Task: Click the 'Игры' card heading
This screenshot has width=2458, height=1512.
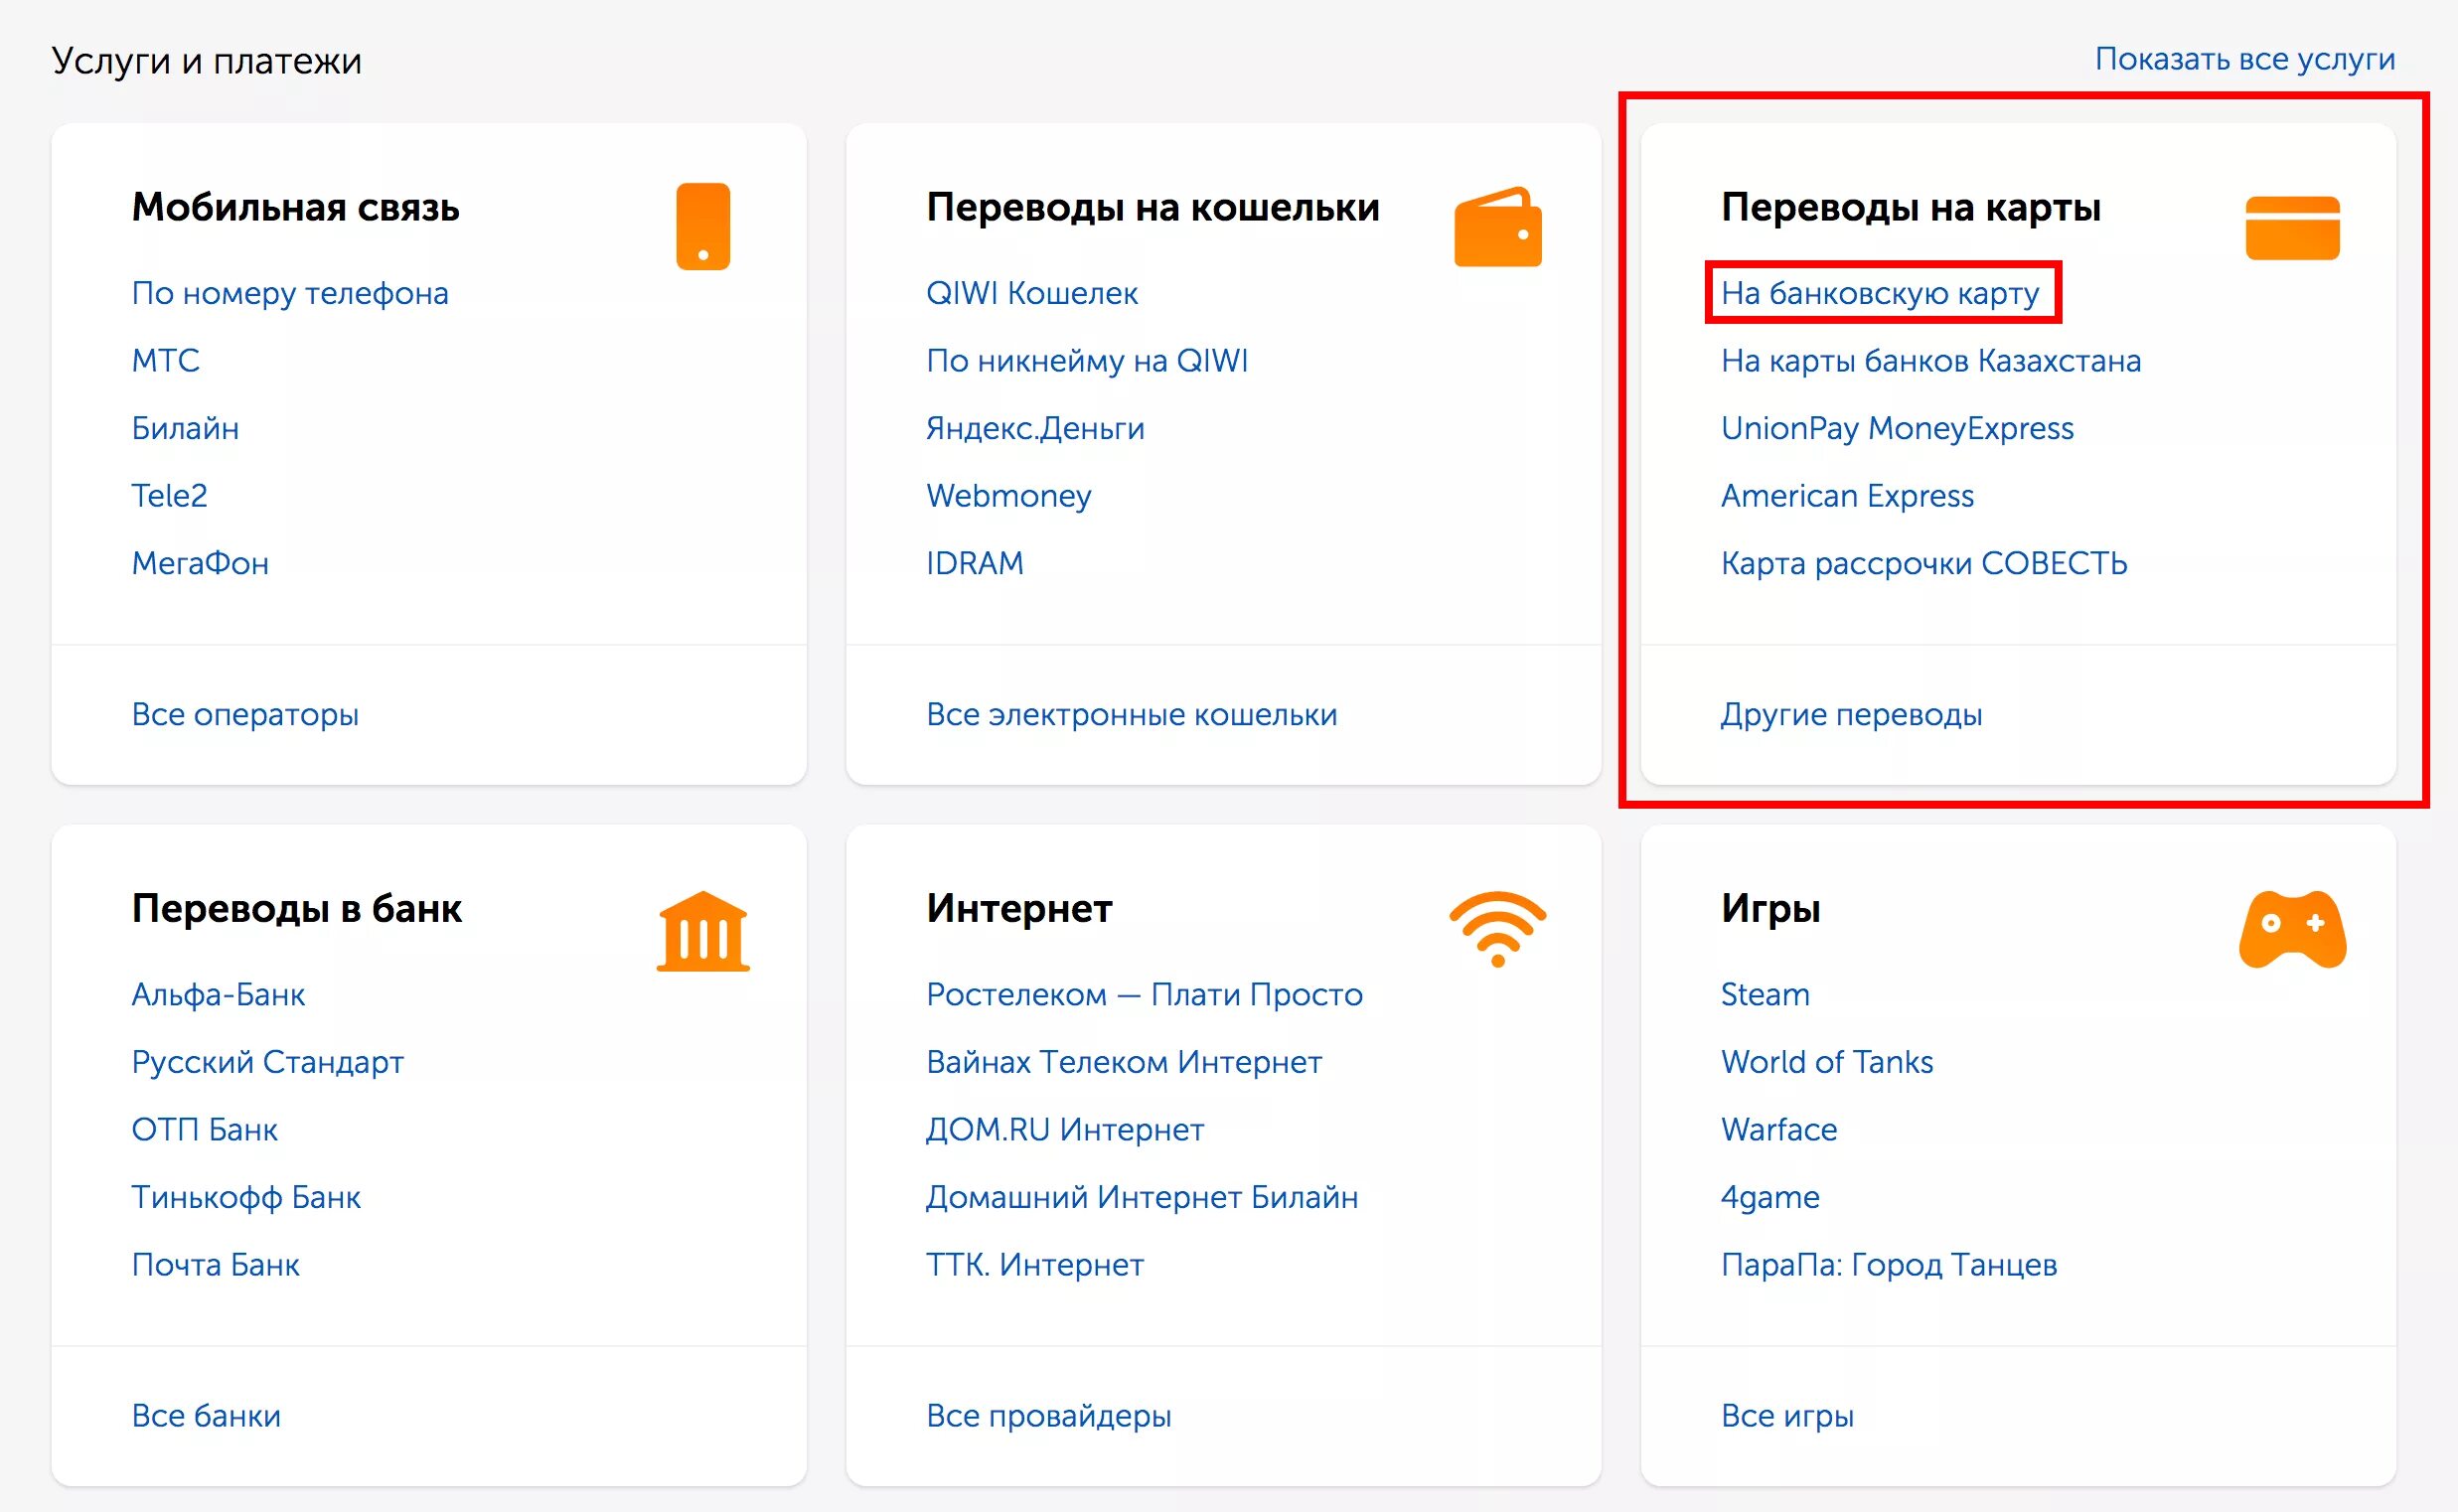Action: (x=1770, y=909)
